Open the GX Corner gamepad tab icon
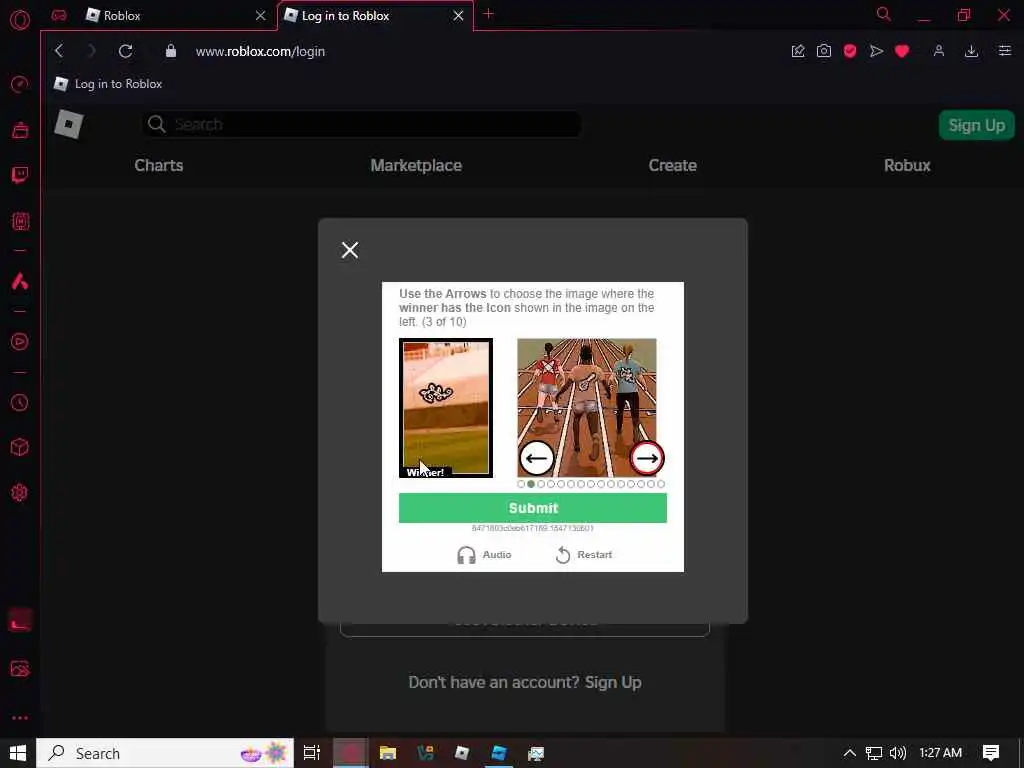Viewport: 1024px width, 768px height. coord(59,15)
